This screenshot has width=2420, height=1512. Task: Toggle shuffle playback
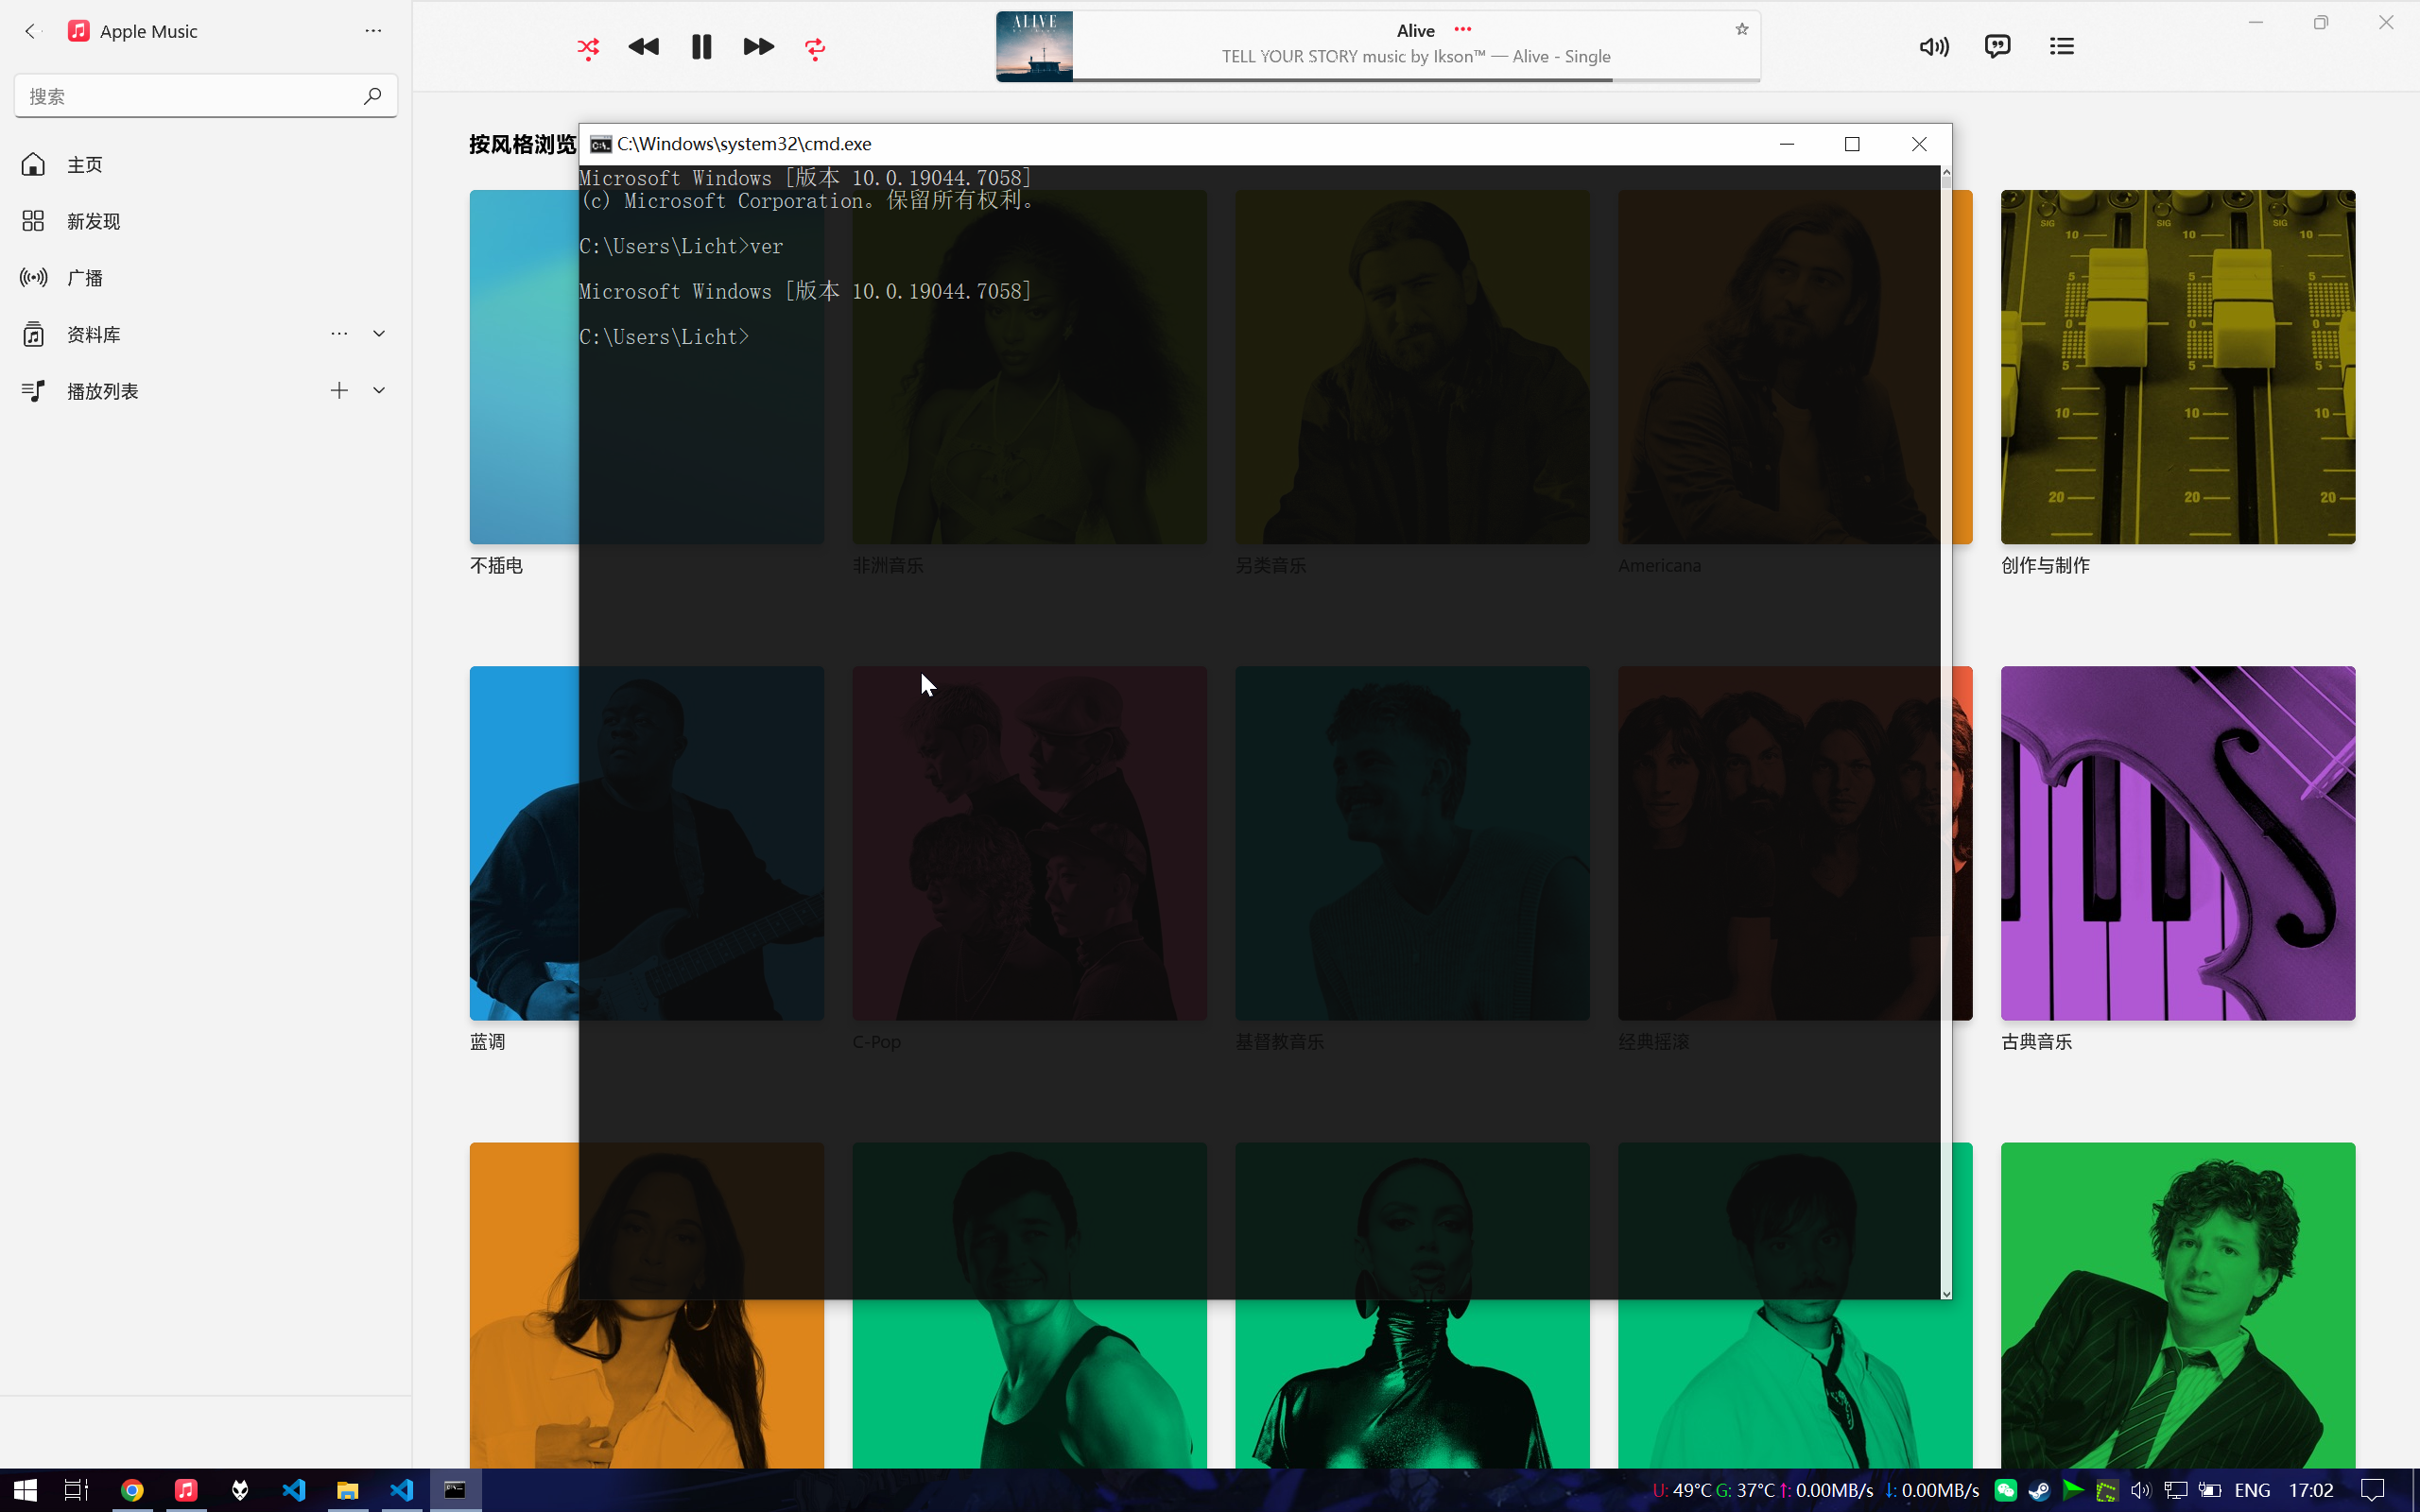click(588, 47)
